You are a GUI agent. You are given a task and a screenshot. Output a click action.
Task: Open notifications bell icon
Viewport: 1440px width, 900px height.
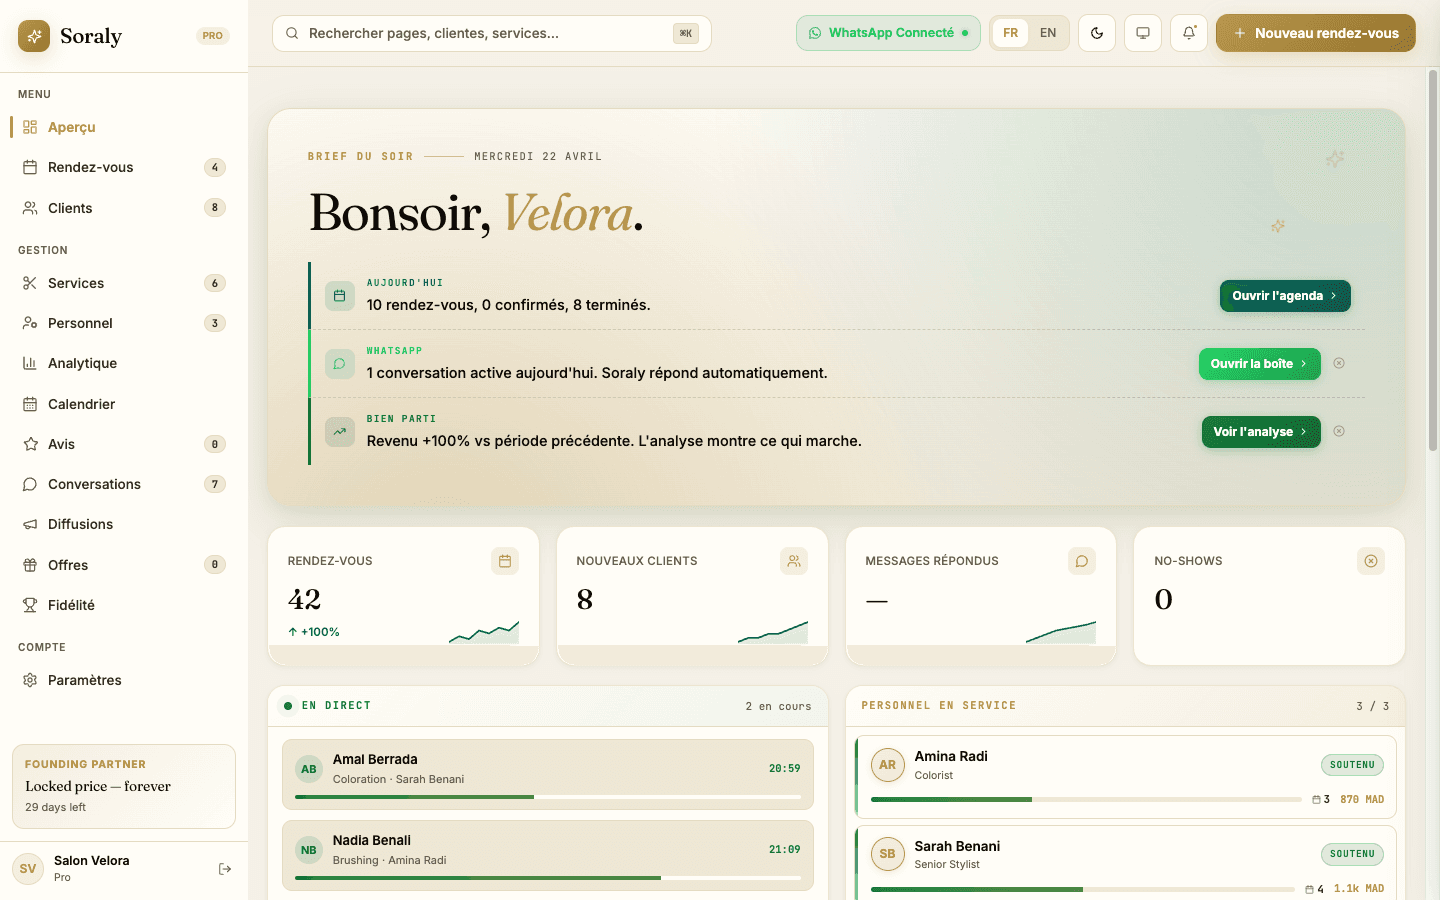(1189, 33)
